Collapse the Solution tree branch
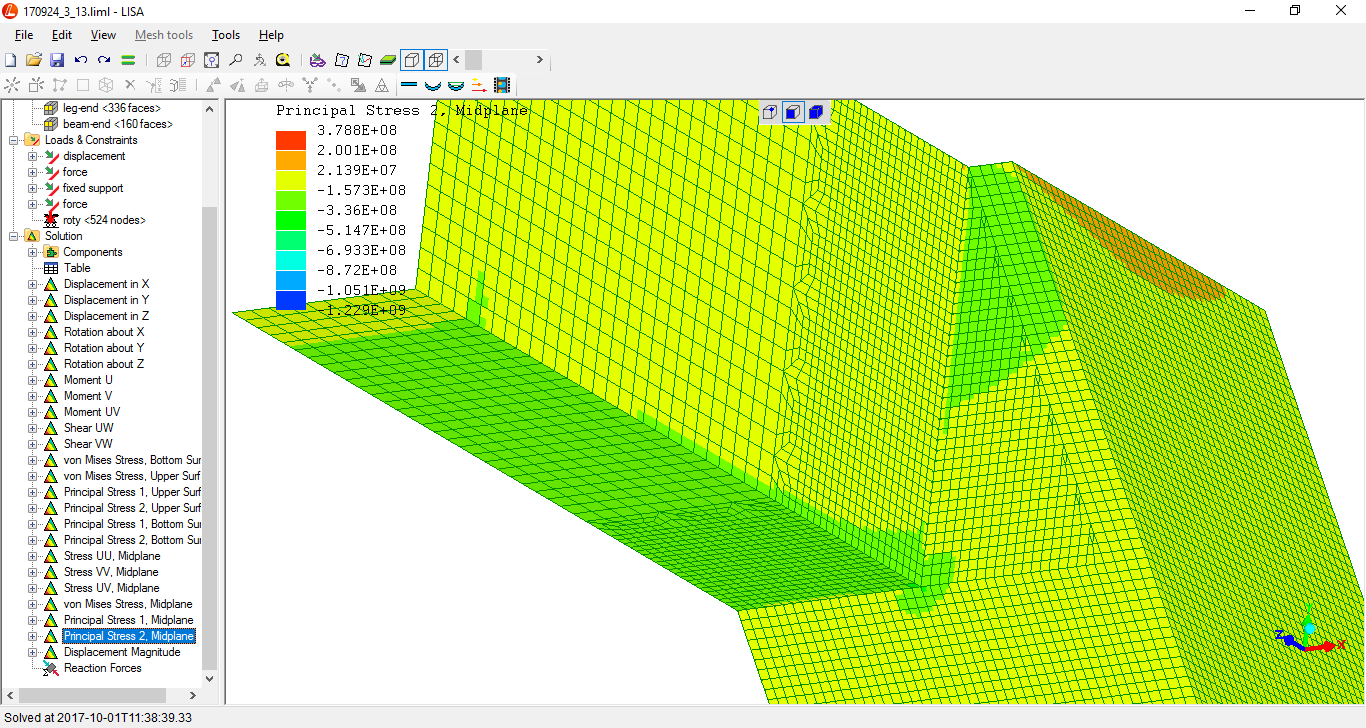 [15, 236]
